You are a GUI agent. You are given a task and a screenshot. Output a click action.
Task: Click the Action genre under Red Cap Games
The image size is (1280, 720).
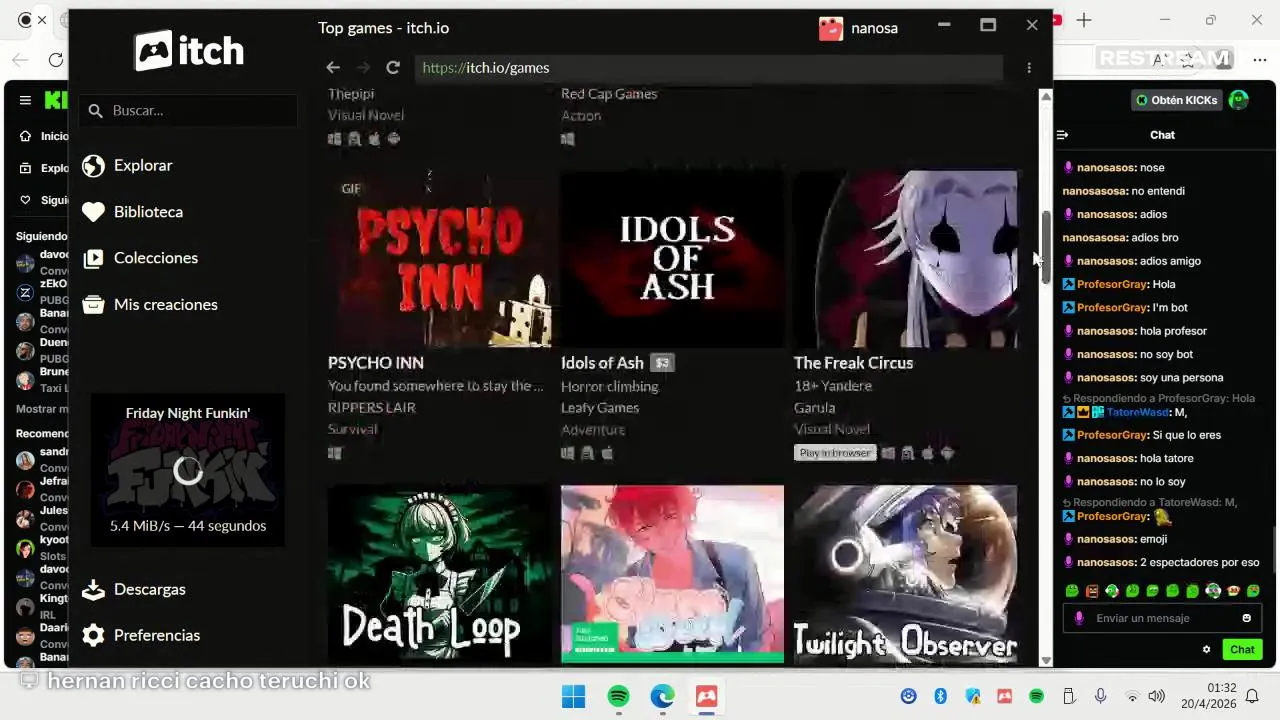(581, 116)
